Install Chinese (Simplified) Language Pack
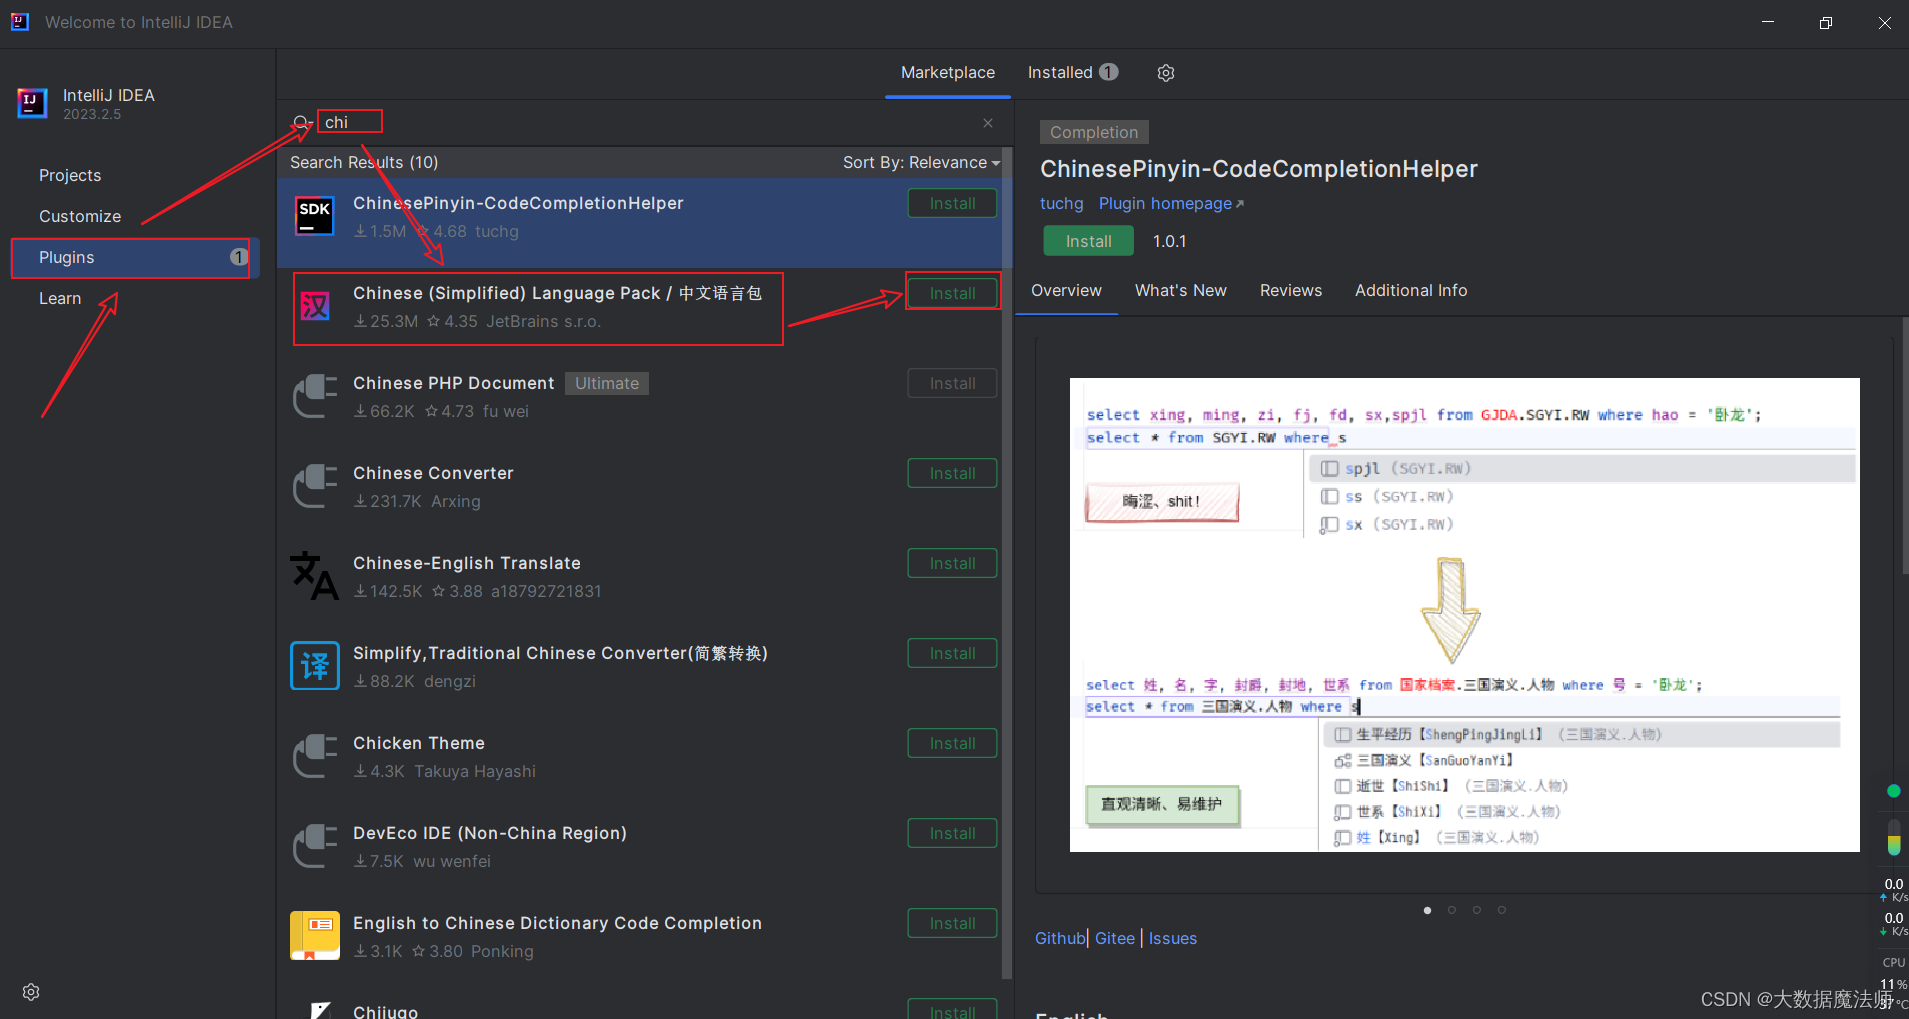This screenshot has width=1909, height=1019. click(x=952, y=293)
